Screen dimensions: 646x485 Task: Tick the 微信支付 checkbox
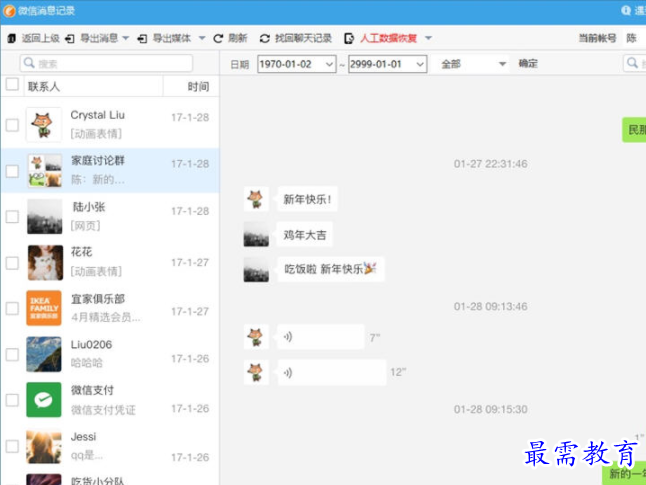12,400
